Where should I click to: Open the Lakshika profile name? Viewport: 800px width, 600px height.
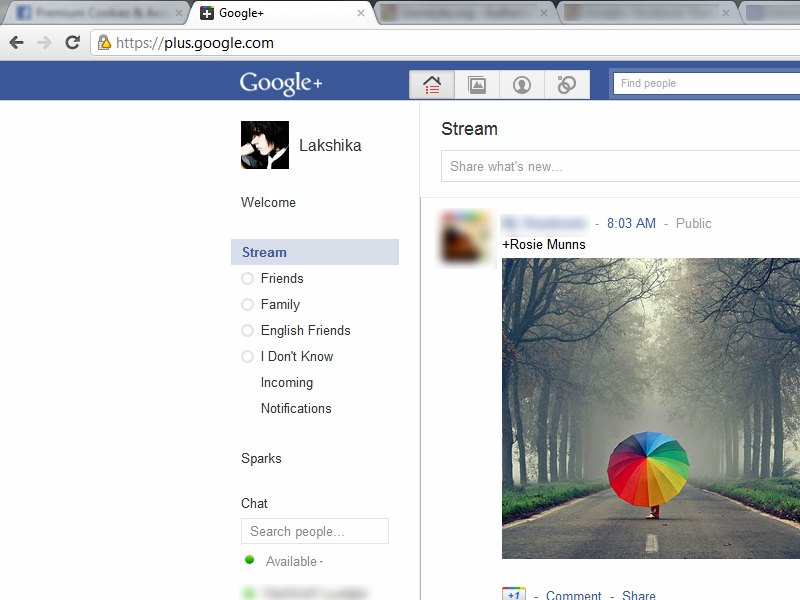330,145
